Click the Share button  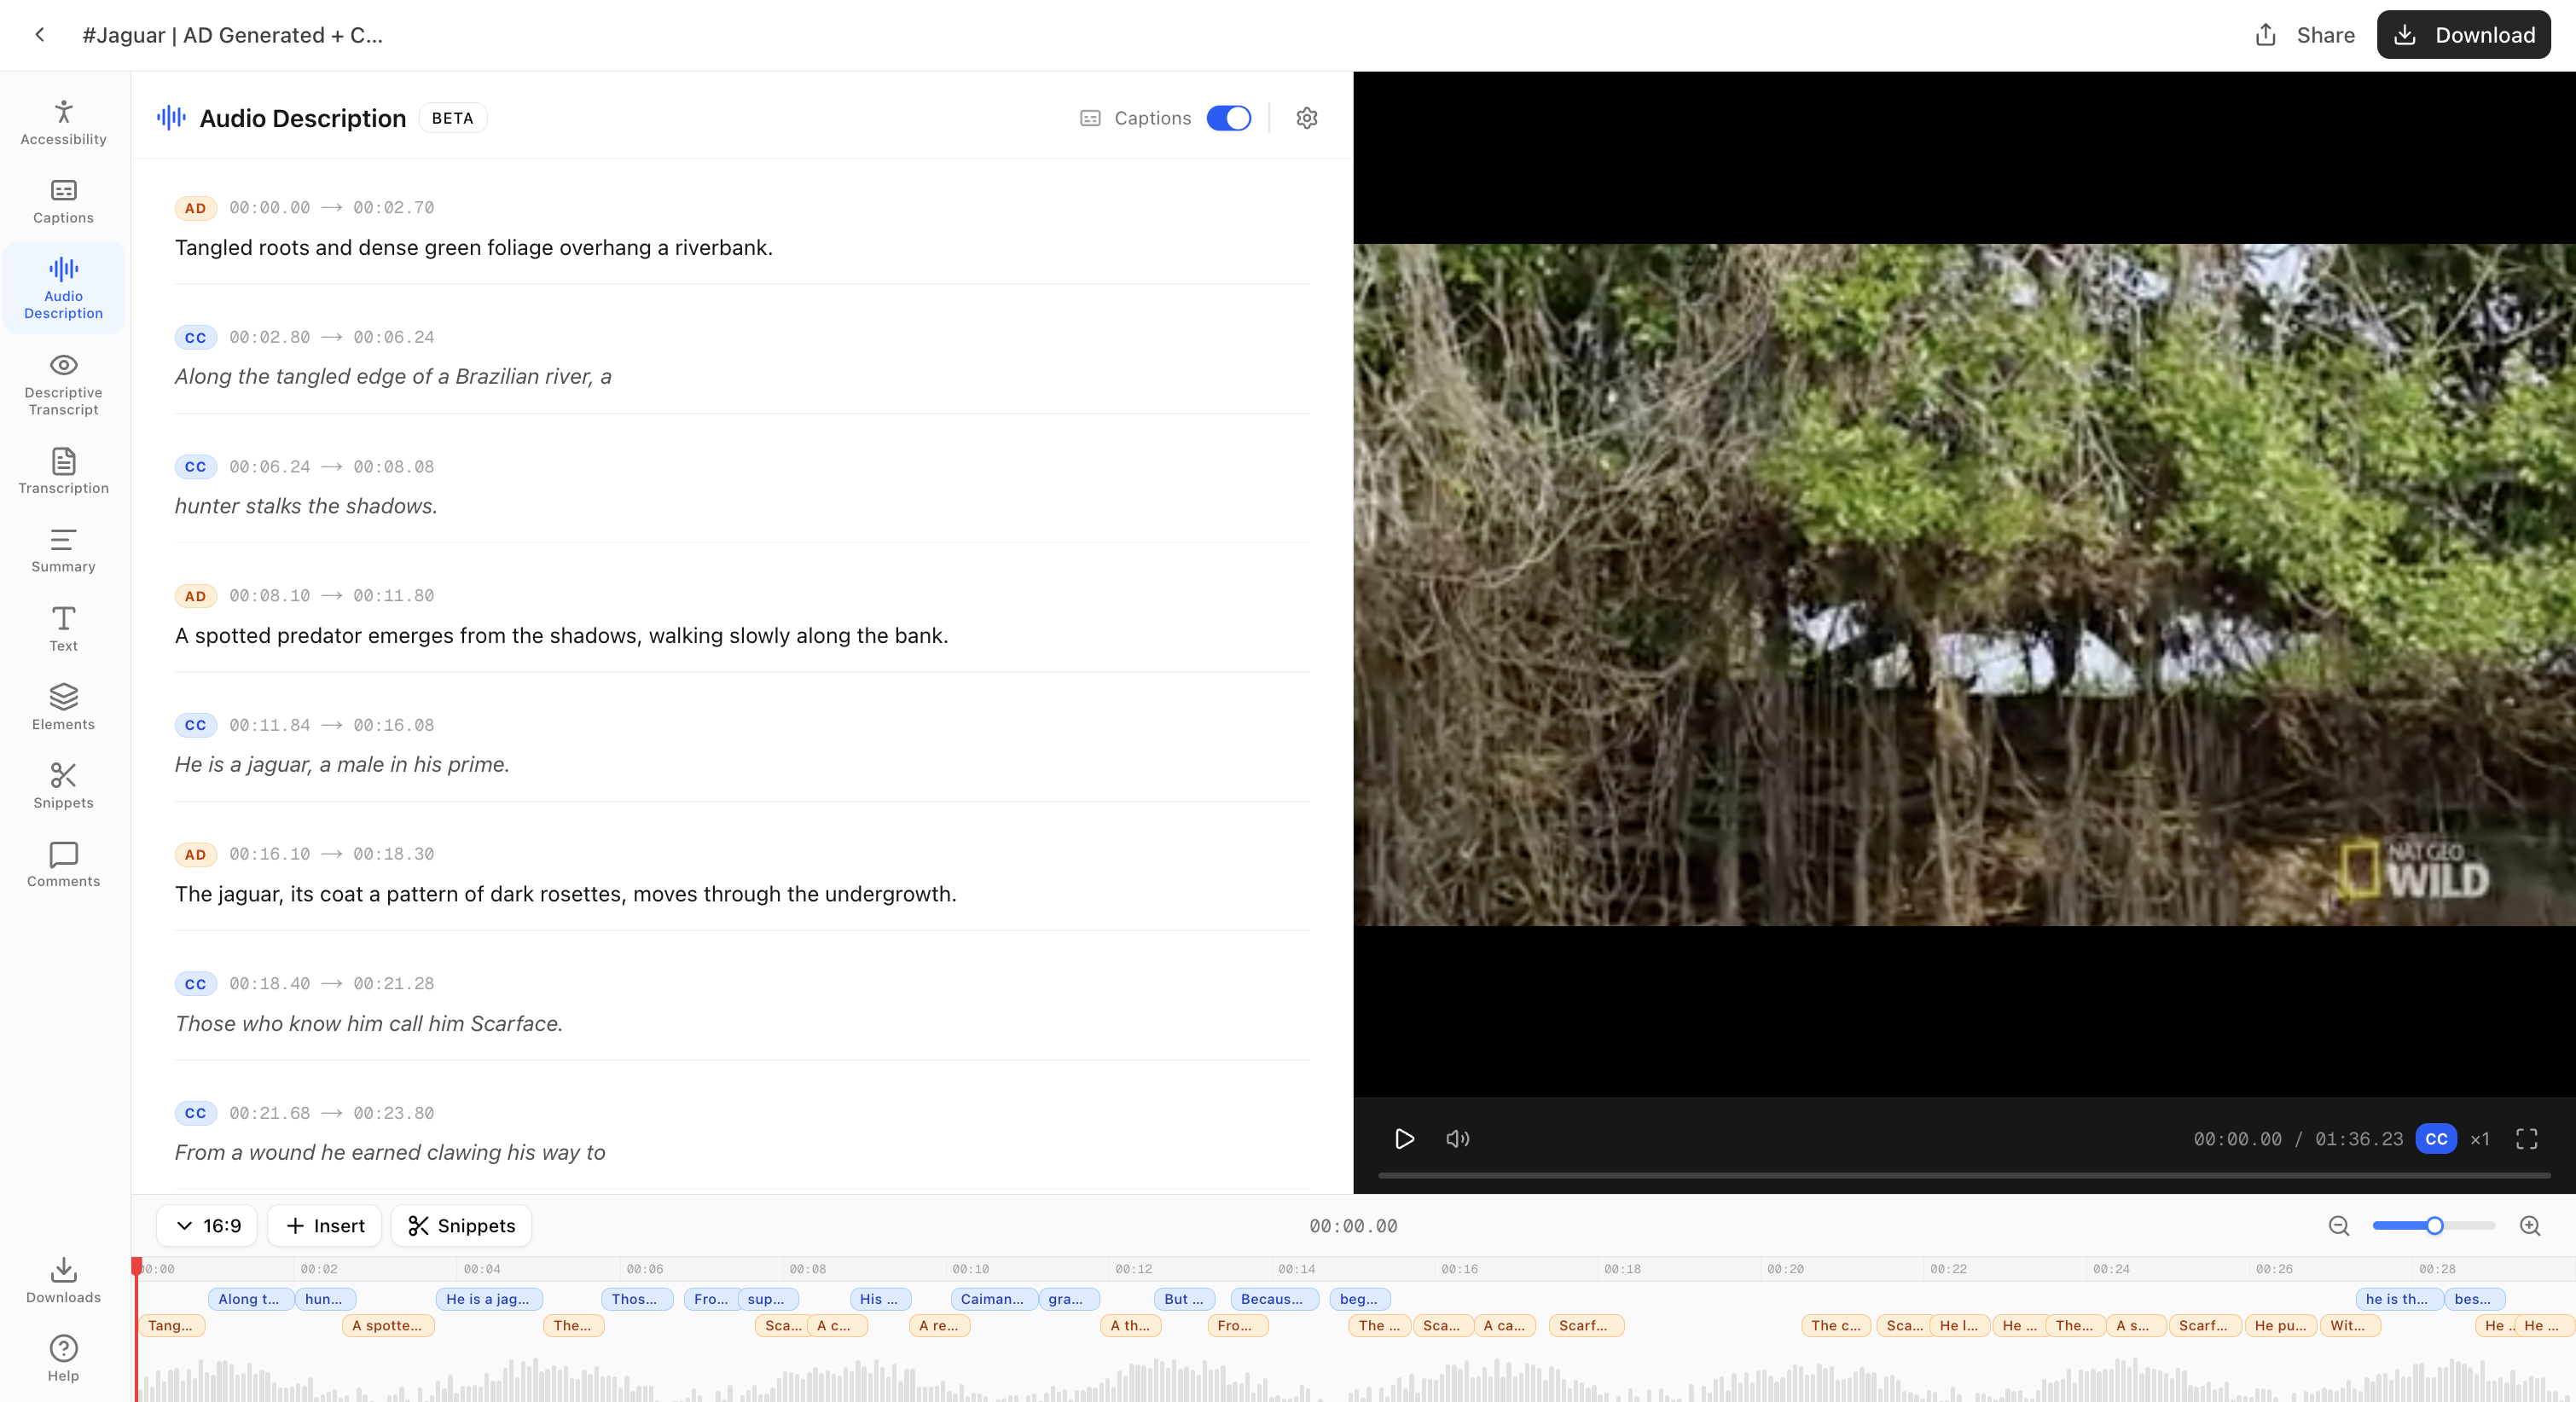(x=2304, y=34)
